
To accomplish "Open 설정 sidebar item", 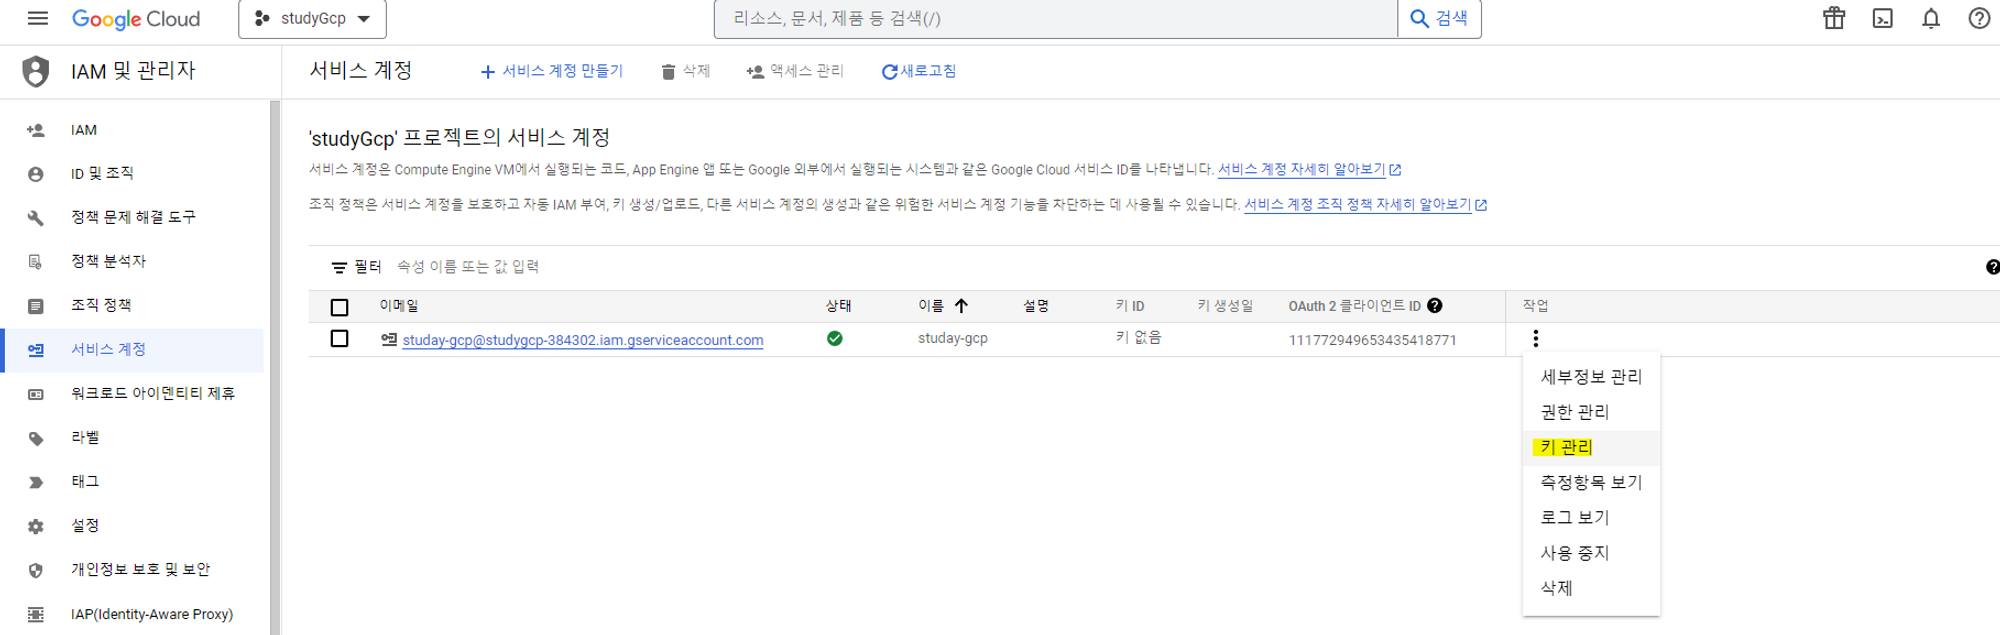I will click(132, 525).
